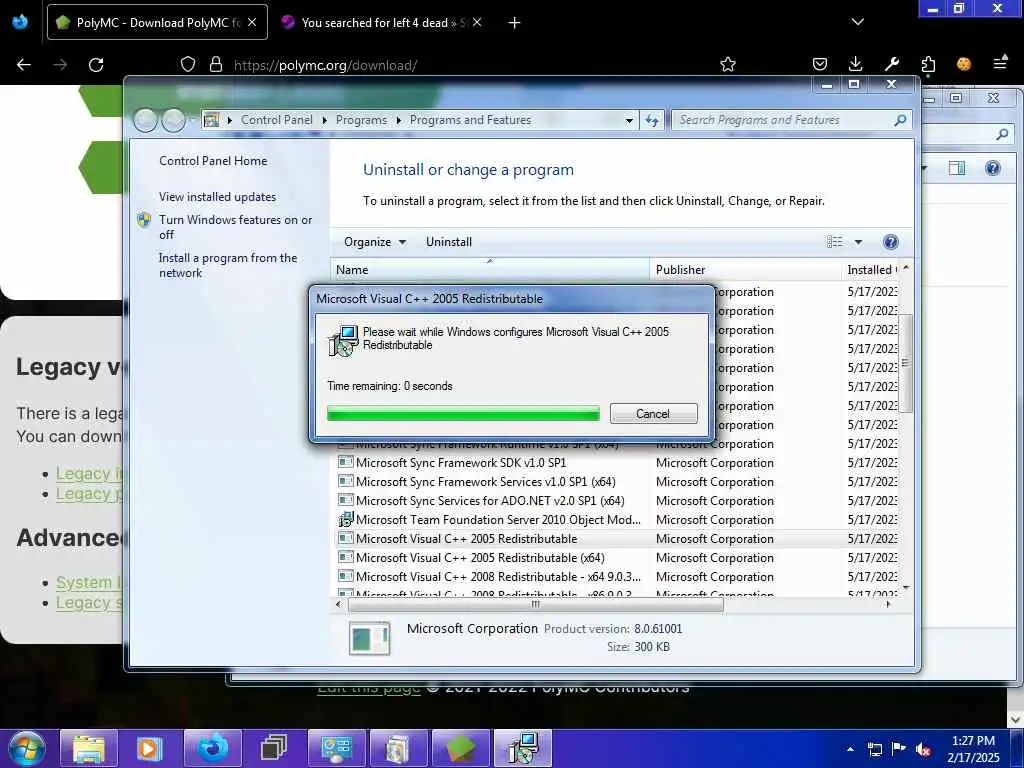Open View installed updates link

pyautogui.click(x=217, y=197)
